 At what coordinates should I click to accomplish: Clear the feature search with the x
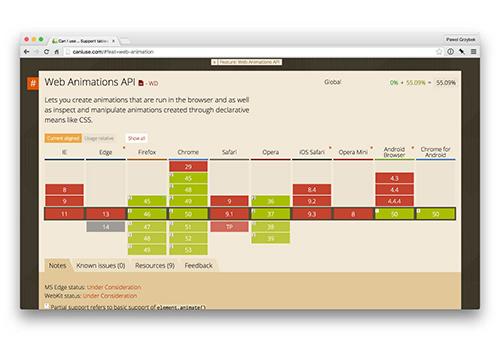[x=215, y=62]
